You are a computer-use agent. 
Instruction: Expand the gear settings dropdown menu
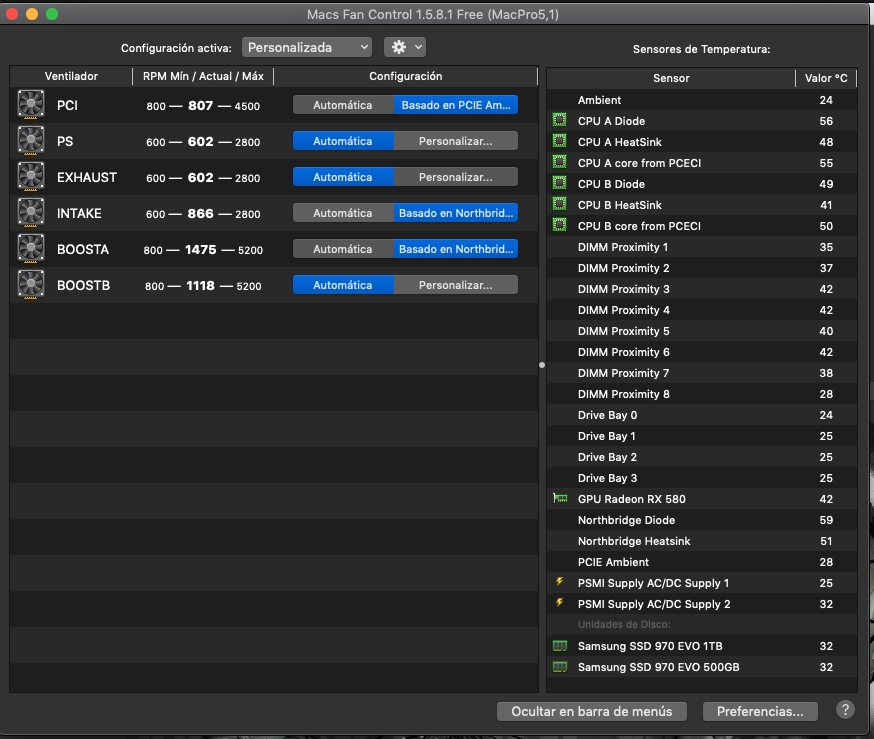coord(405,47)
